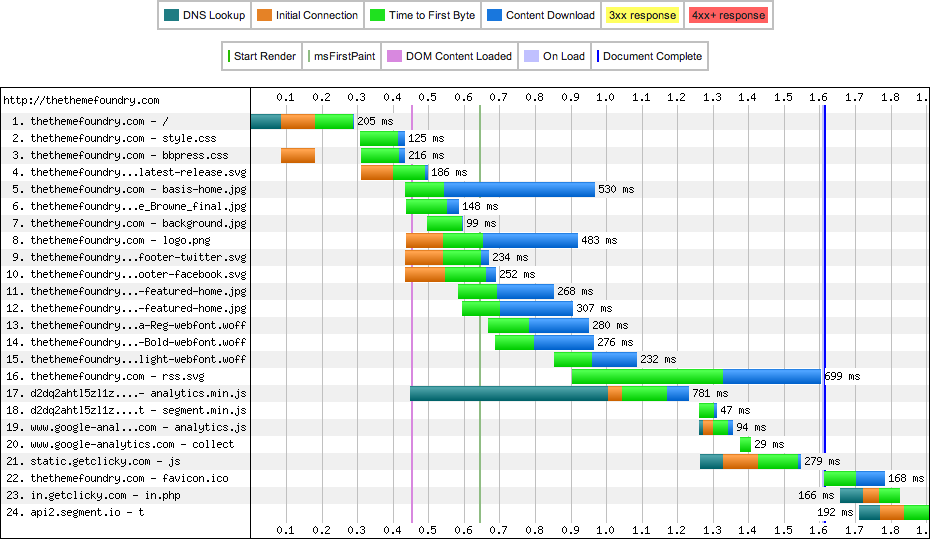Screen dimensions: 930x539
Task: Click the Time to First Byte green swatch
Action: pyautogui.click(x=377, y=15)
